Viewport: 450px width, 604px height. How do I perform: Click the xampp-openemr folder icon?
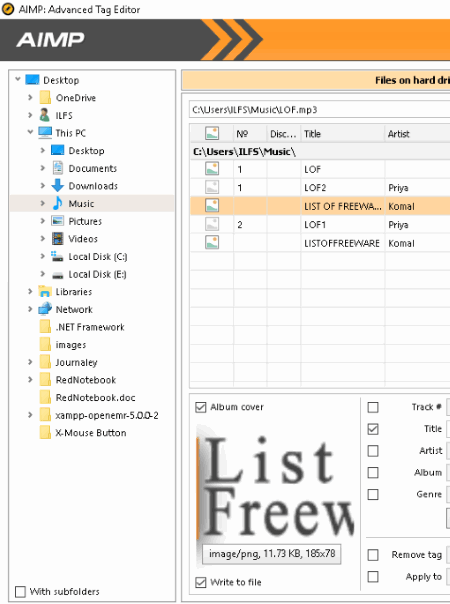click(45, 415)
